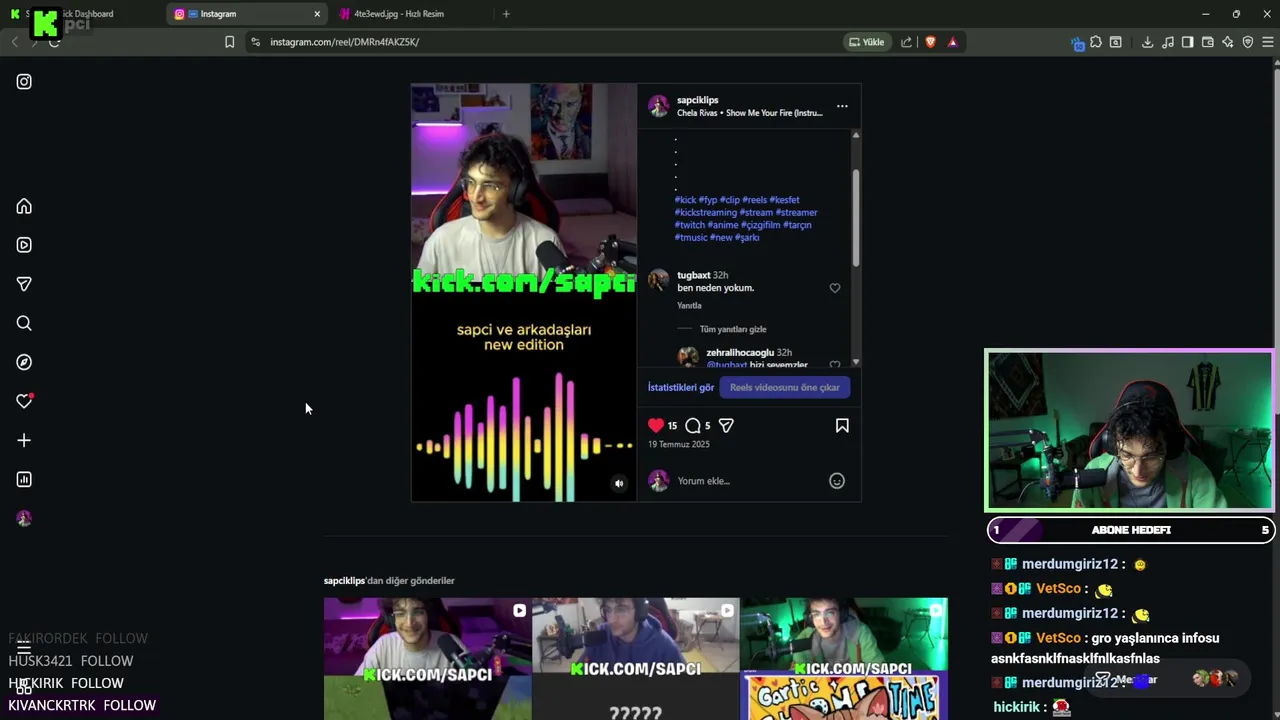Open Instagram home via logo icon
This screenshot has width=1280, height=720.
(x=24, y=82)
